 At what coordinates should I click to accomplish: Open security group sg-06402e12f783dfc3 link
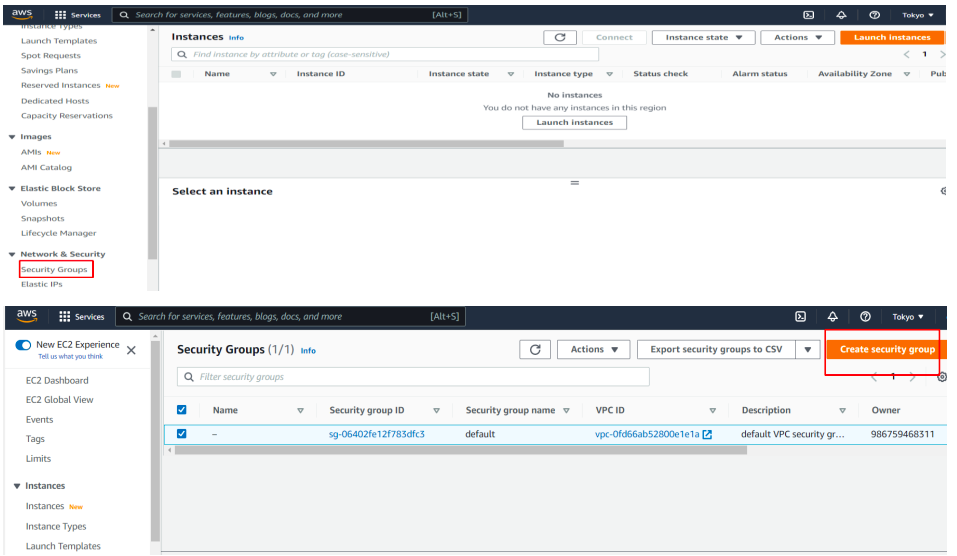tap(377, 434)
